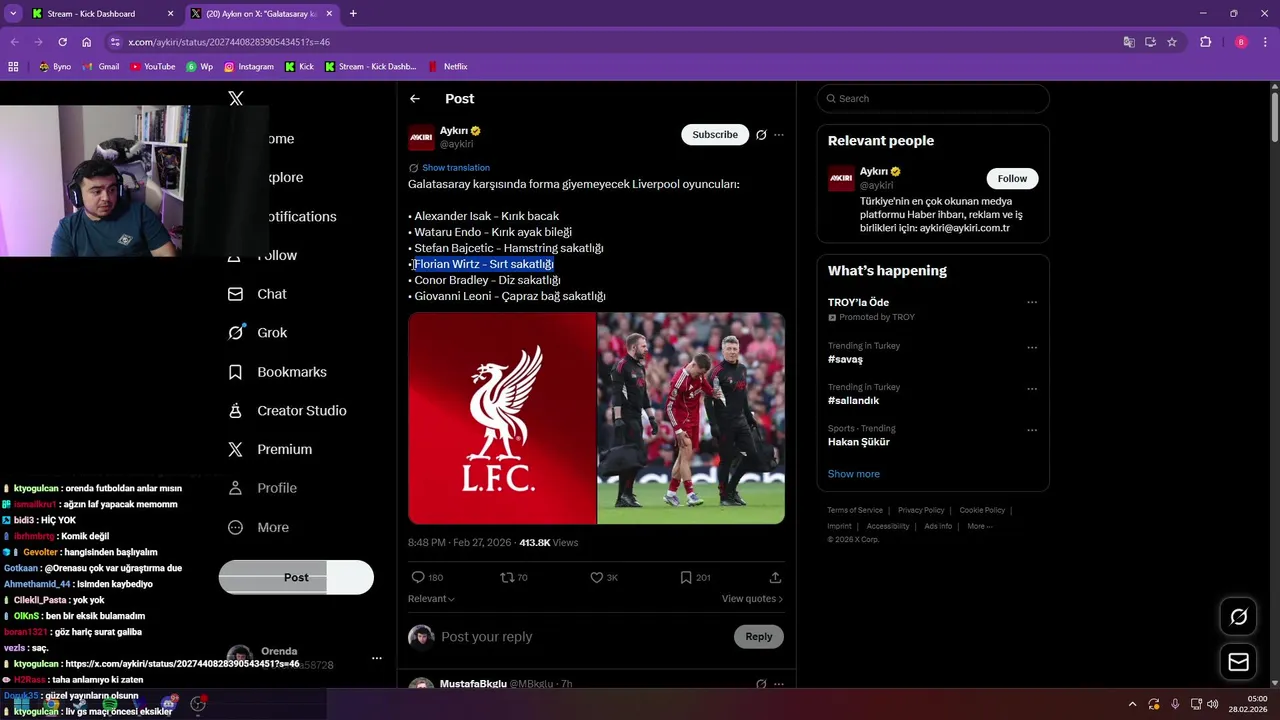Open Grok in the X sidebar
This screenshot has height=720, width=1280.
click(258, 333)
